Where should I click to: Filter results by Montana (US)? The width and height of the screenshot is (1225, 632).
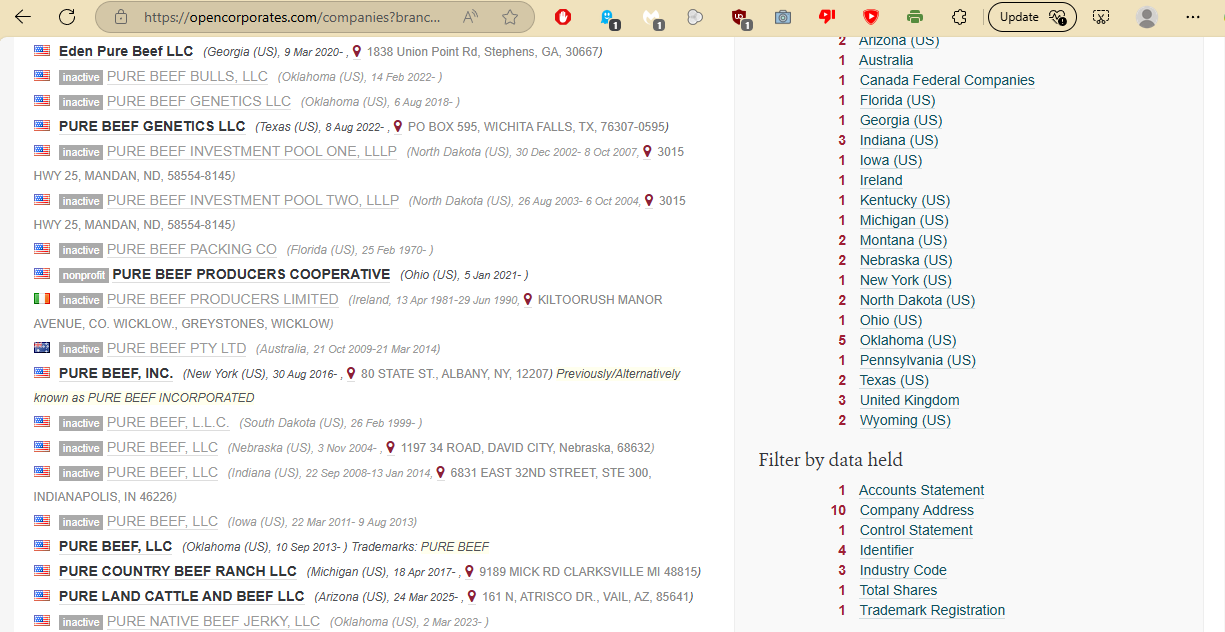coord(903,240)
